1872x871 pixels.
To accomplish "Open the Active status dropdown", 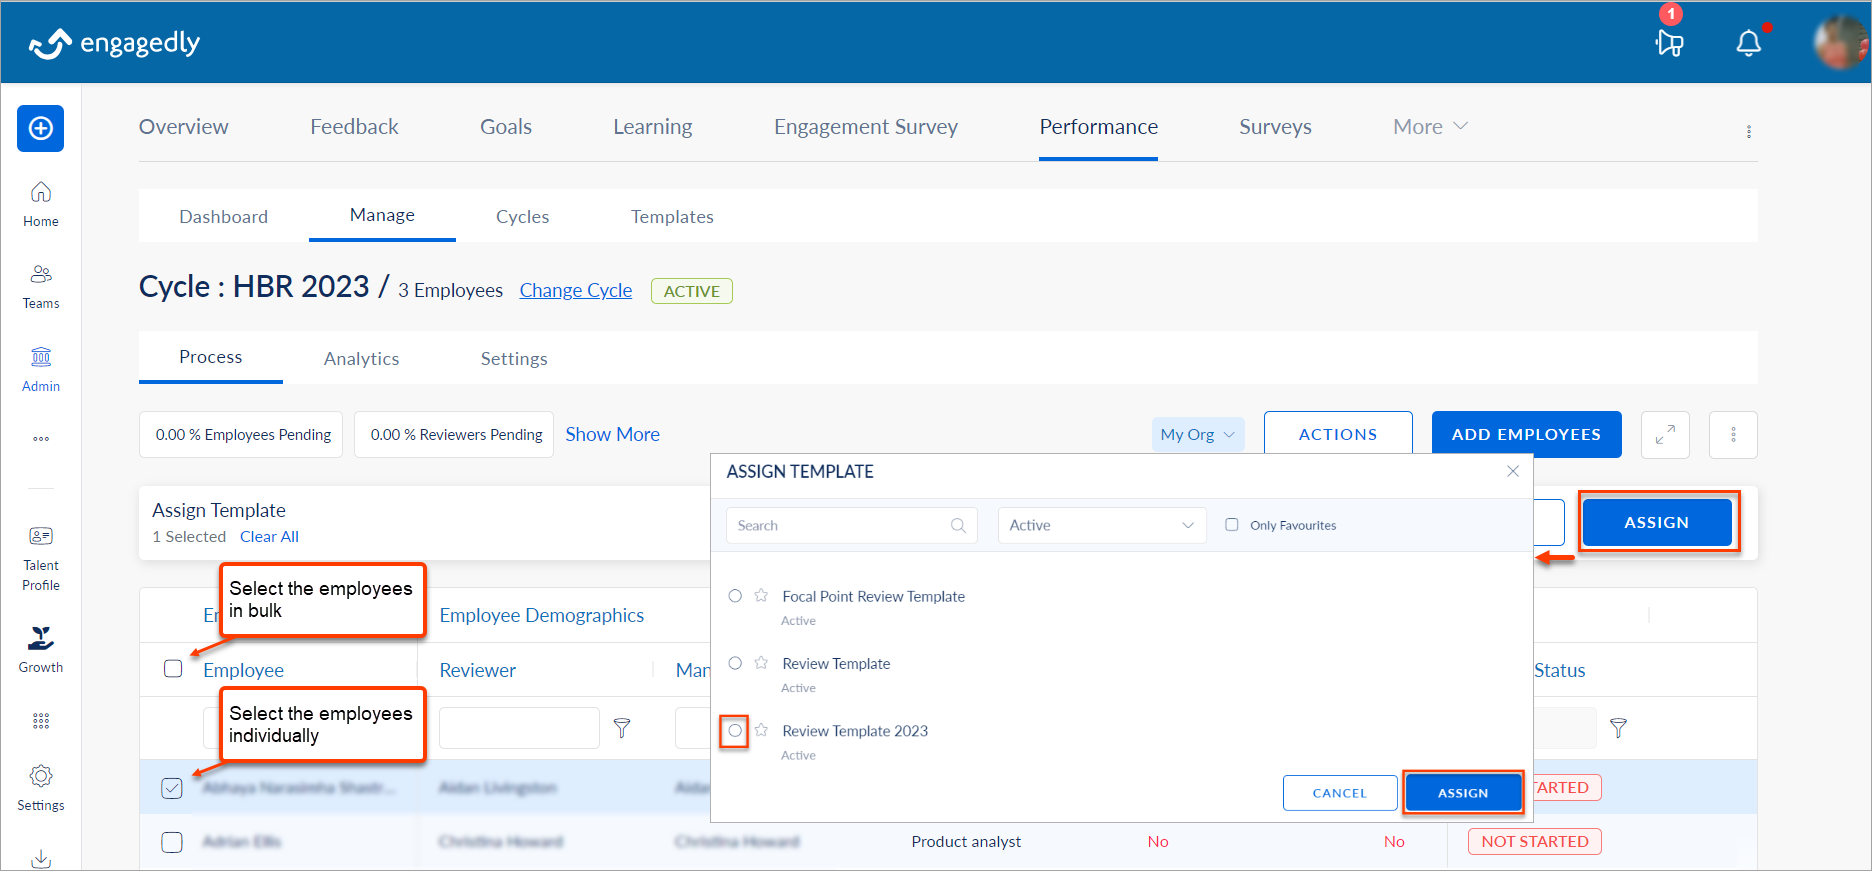I will [x=1102, y=525].
